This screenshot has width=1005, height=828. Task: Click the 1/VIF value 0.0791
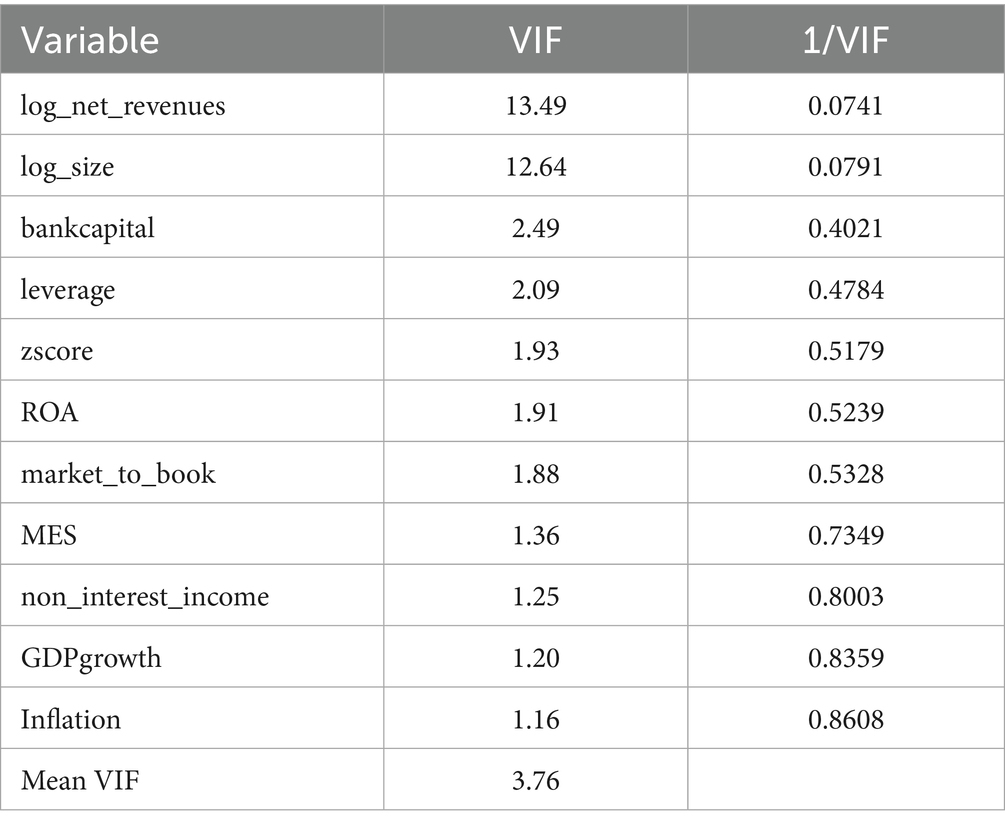click(845, 166)
